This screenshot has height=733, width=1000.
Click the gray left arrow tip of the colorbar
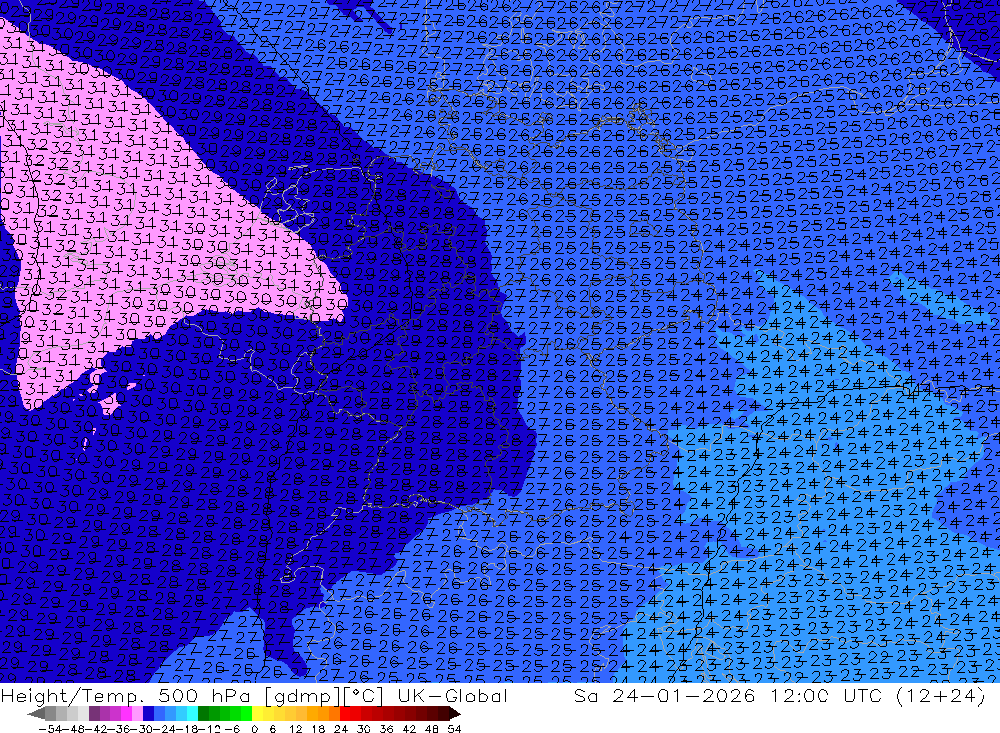[35, 714]
